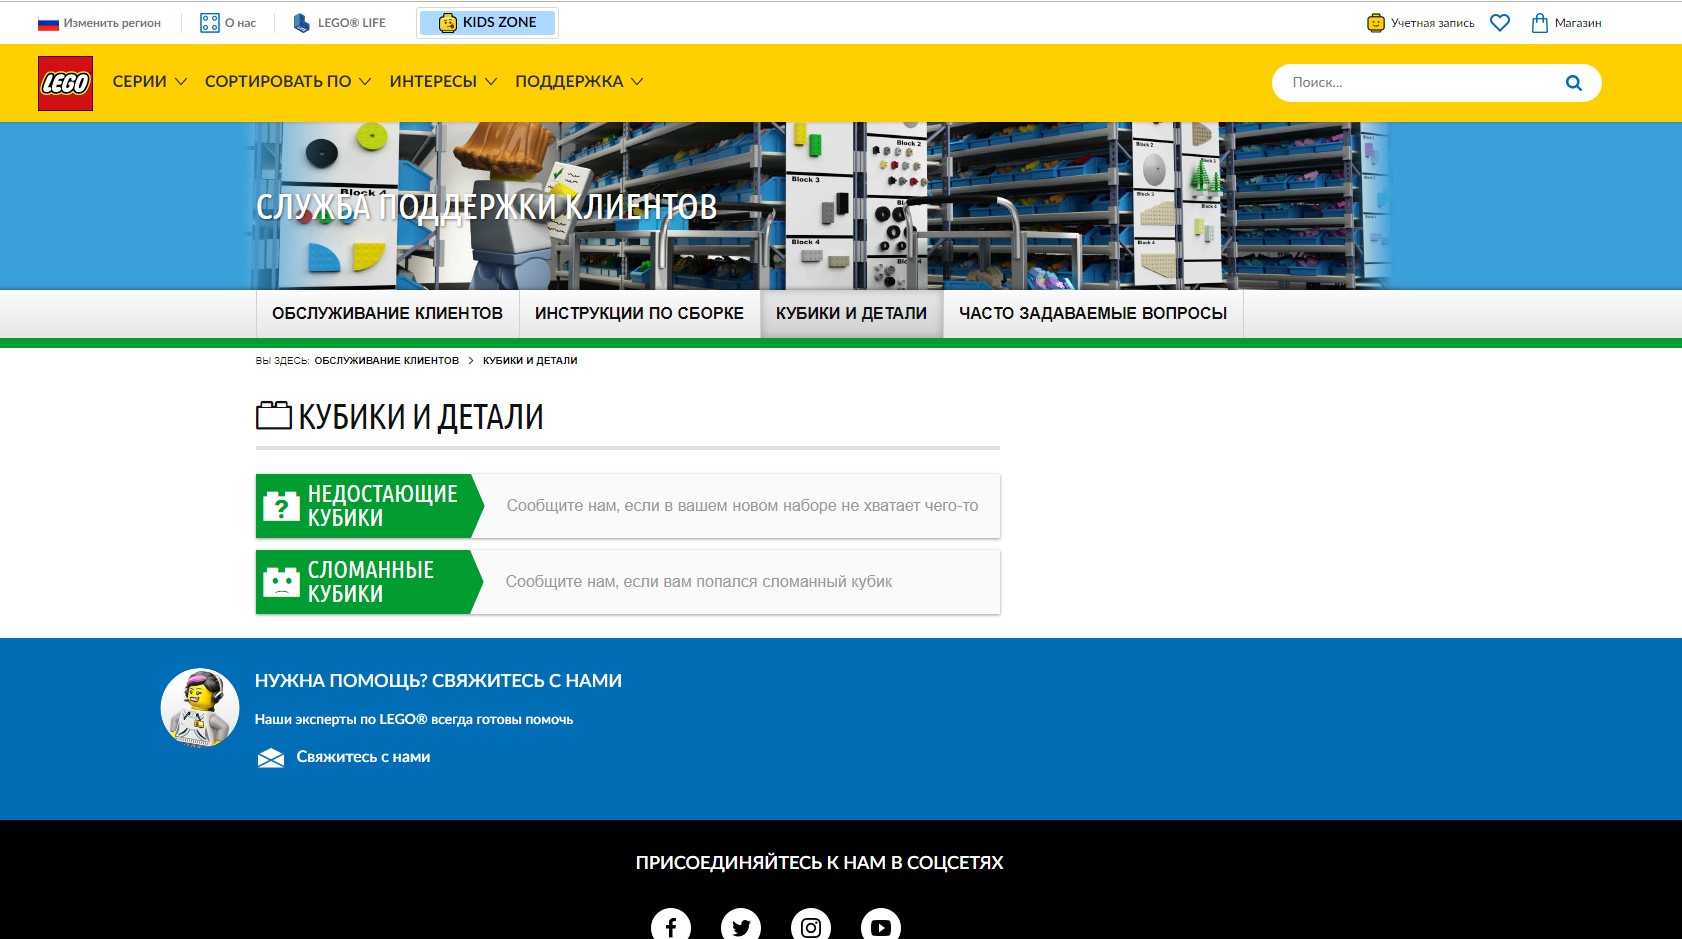This screenshot has height=939, width=1682.
Task: Open the LEGO Instagram page
Action: [811, 927]
